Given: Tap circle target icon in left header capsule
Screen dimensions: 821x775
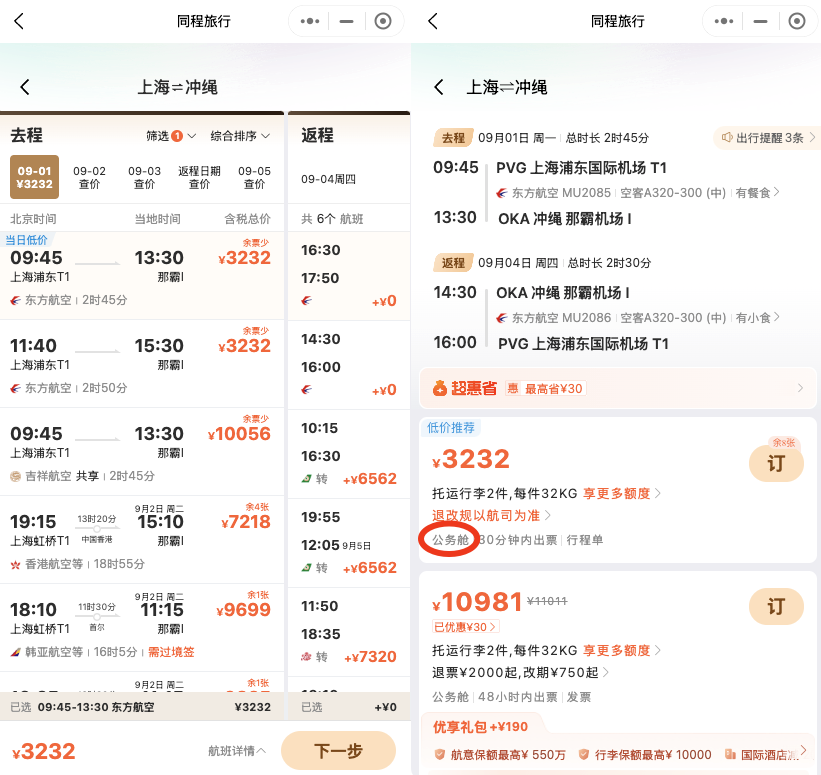Looking at the screenshot, I should coord(383,21).
